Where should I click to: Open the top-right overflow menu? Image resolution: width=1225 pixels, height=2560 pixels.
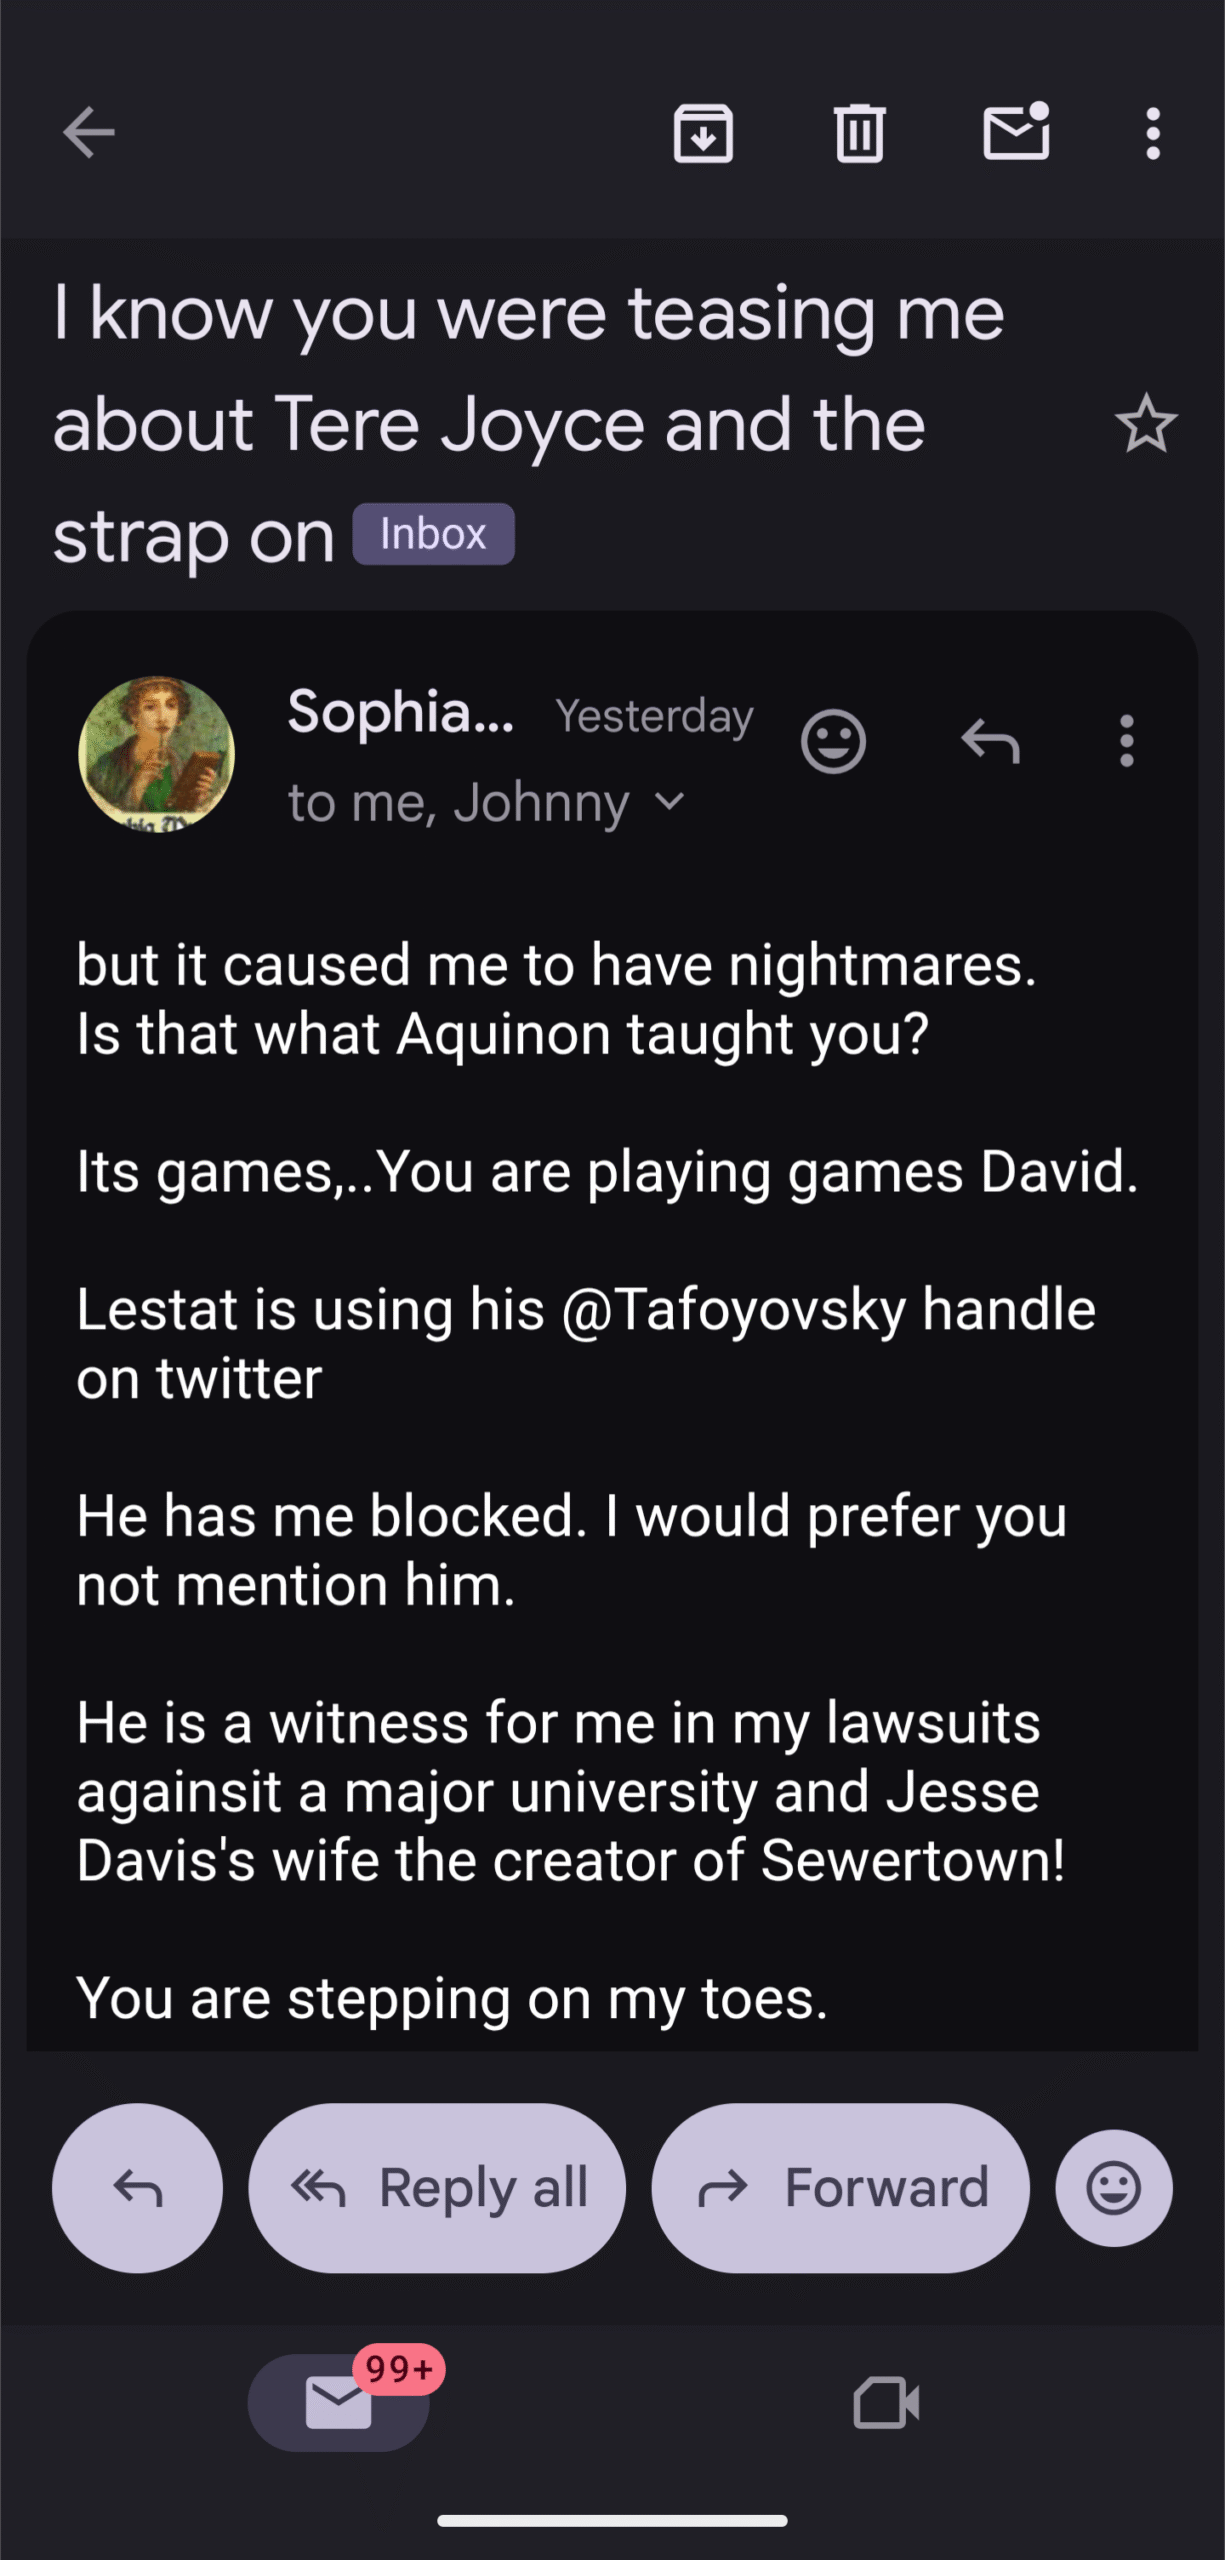tap(1153, 133)
